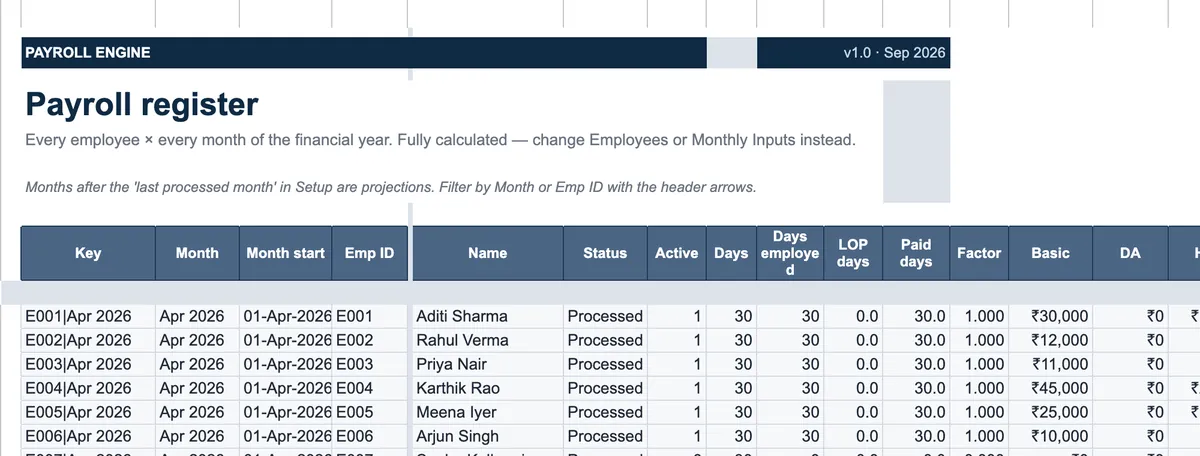Select the 'Payroll register' title

tap(142, 104)
